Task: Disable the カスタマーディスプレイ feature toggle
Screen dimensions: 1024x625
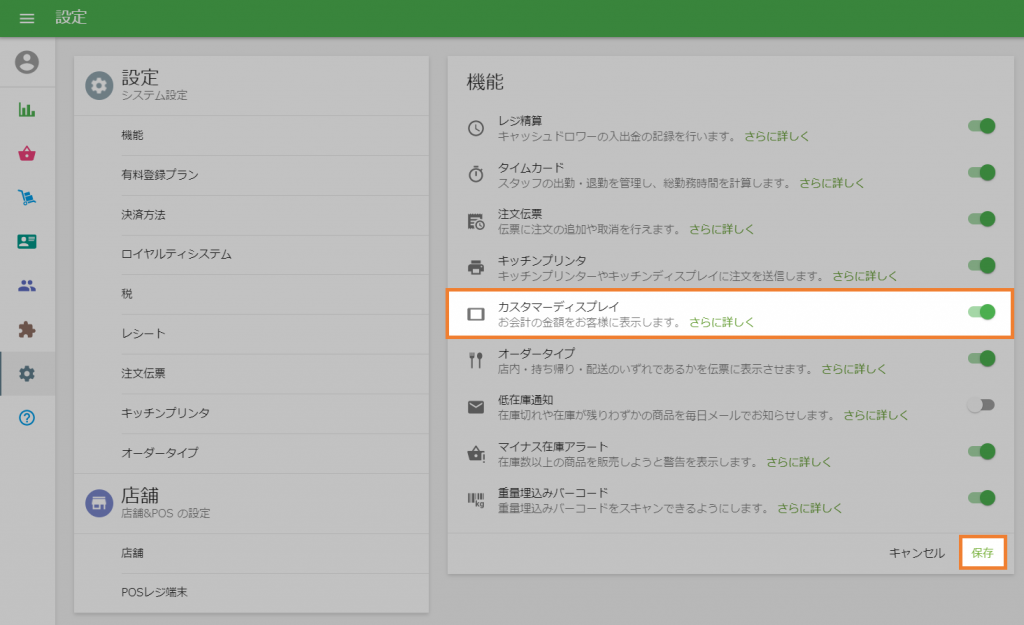Action: pyautogui.click(x=980, y=314)
